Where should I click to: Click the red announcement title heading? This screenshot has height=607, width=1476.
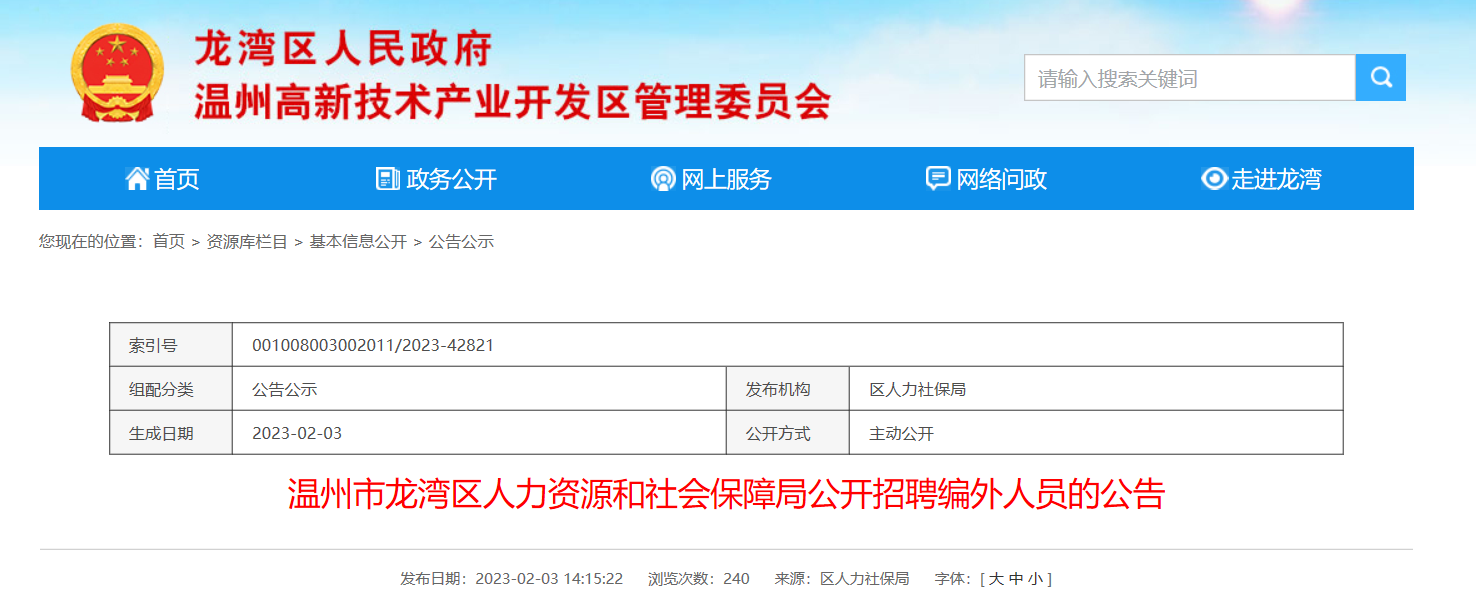pos(726,495)
